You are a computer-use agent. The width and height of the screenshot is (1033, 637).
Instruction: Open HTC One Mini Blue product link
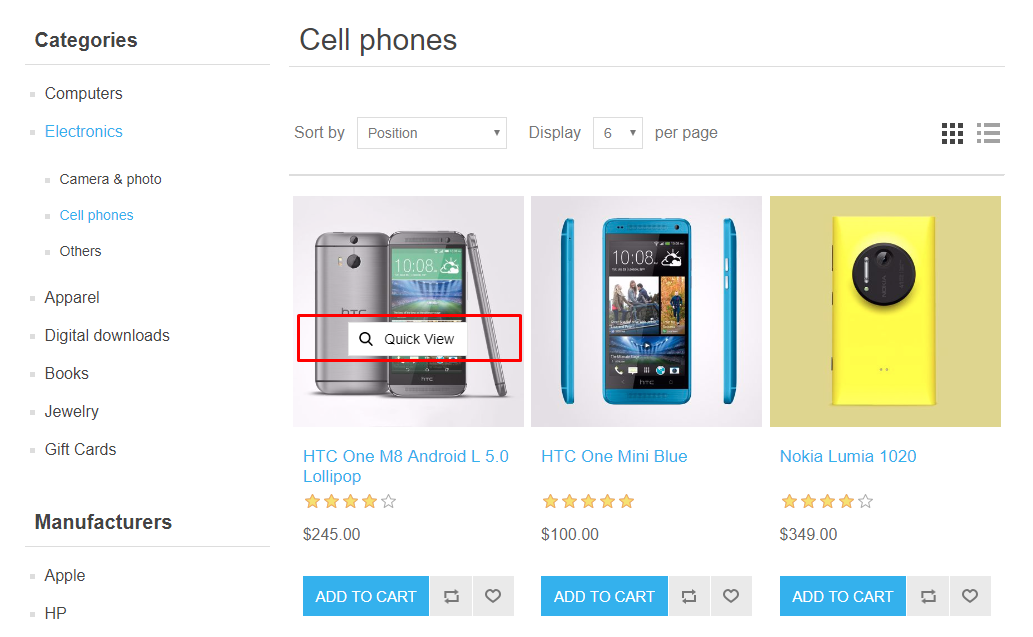[x=614, y=456]
